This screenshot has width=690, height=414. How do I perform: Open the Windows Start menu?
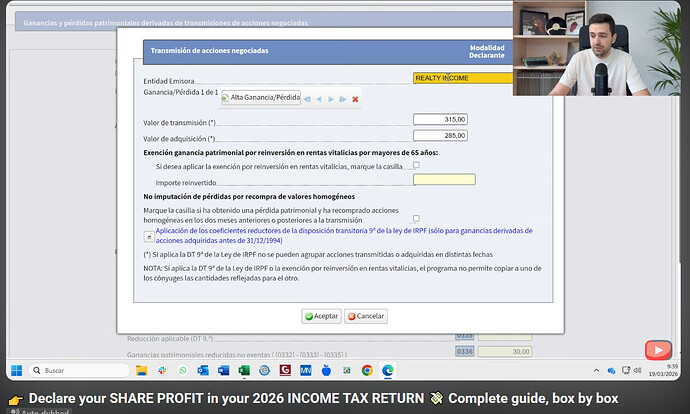(16, 370)
